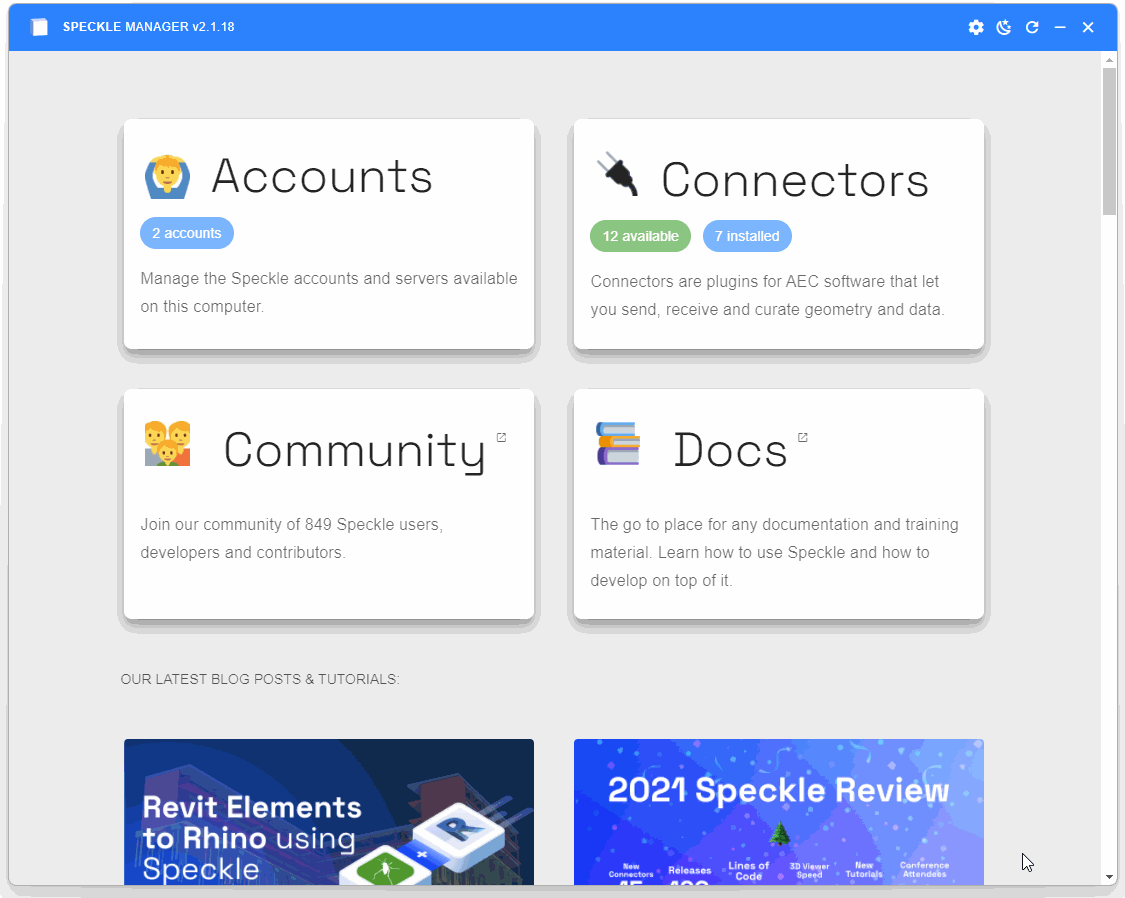Click external link icon next to Docs
This screenshot has height=898, width=1125.
(803, 437)
